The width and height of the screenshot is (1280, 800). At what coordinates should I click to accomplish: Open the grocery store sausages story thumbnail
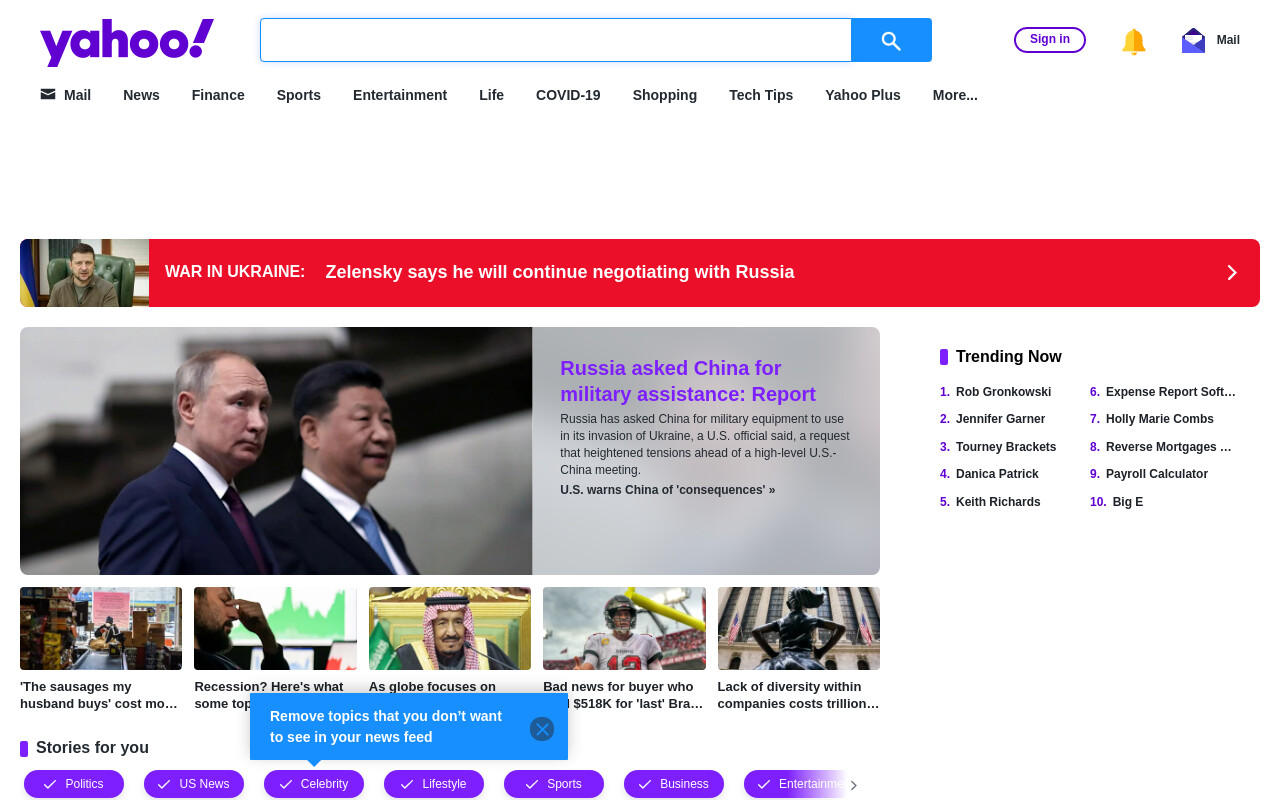click(x=101, y=628)
